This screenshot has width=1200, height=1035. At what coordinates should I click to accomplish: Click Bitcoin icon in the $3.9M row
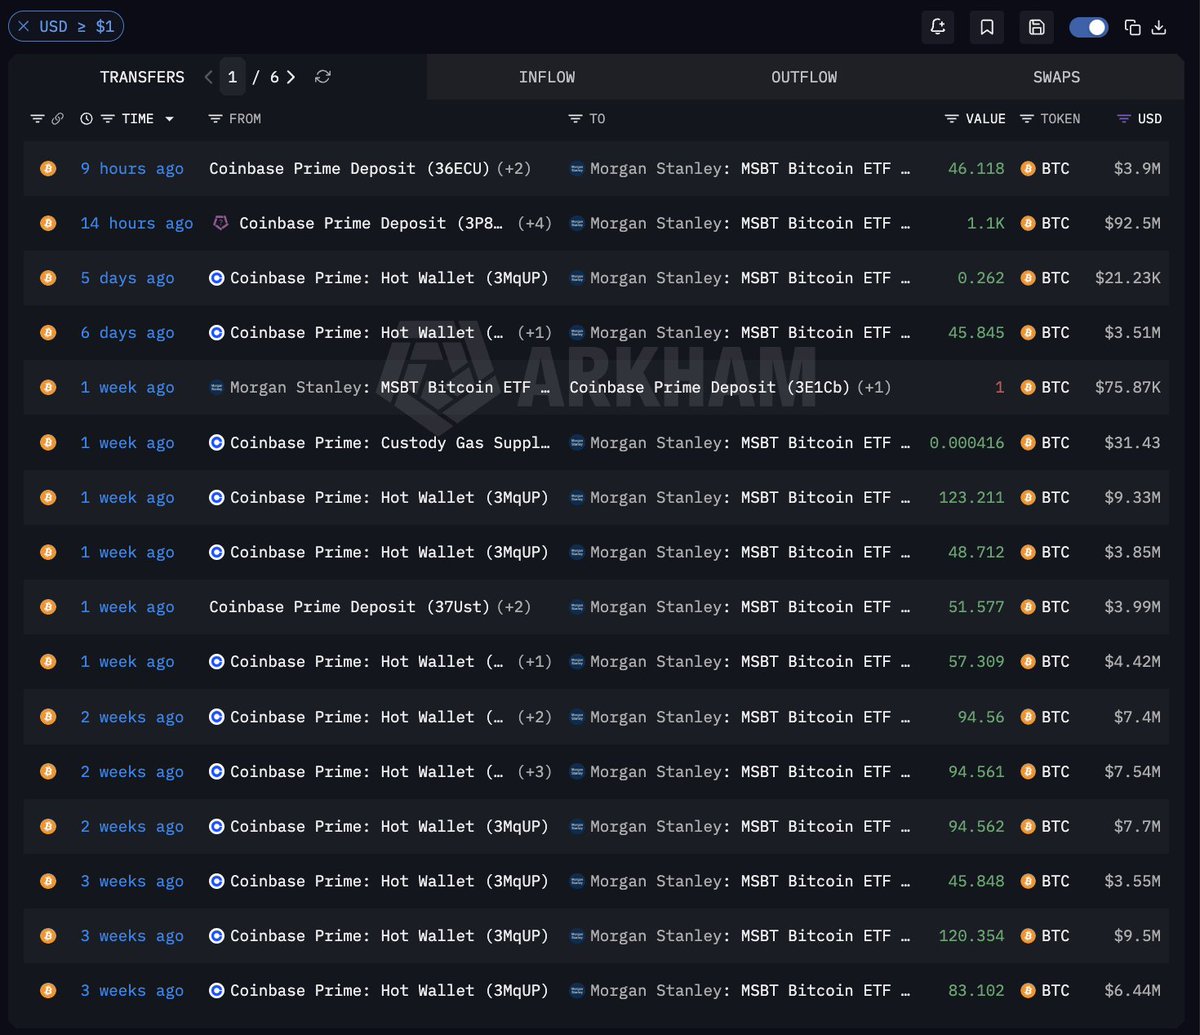click(x=48, y=169)
